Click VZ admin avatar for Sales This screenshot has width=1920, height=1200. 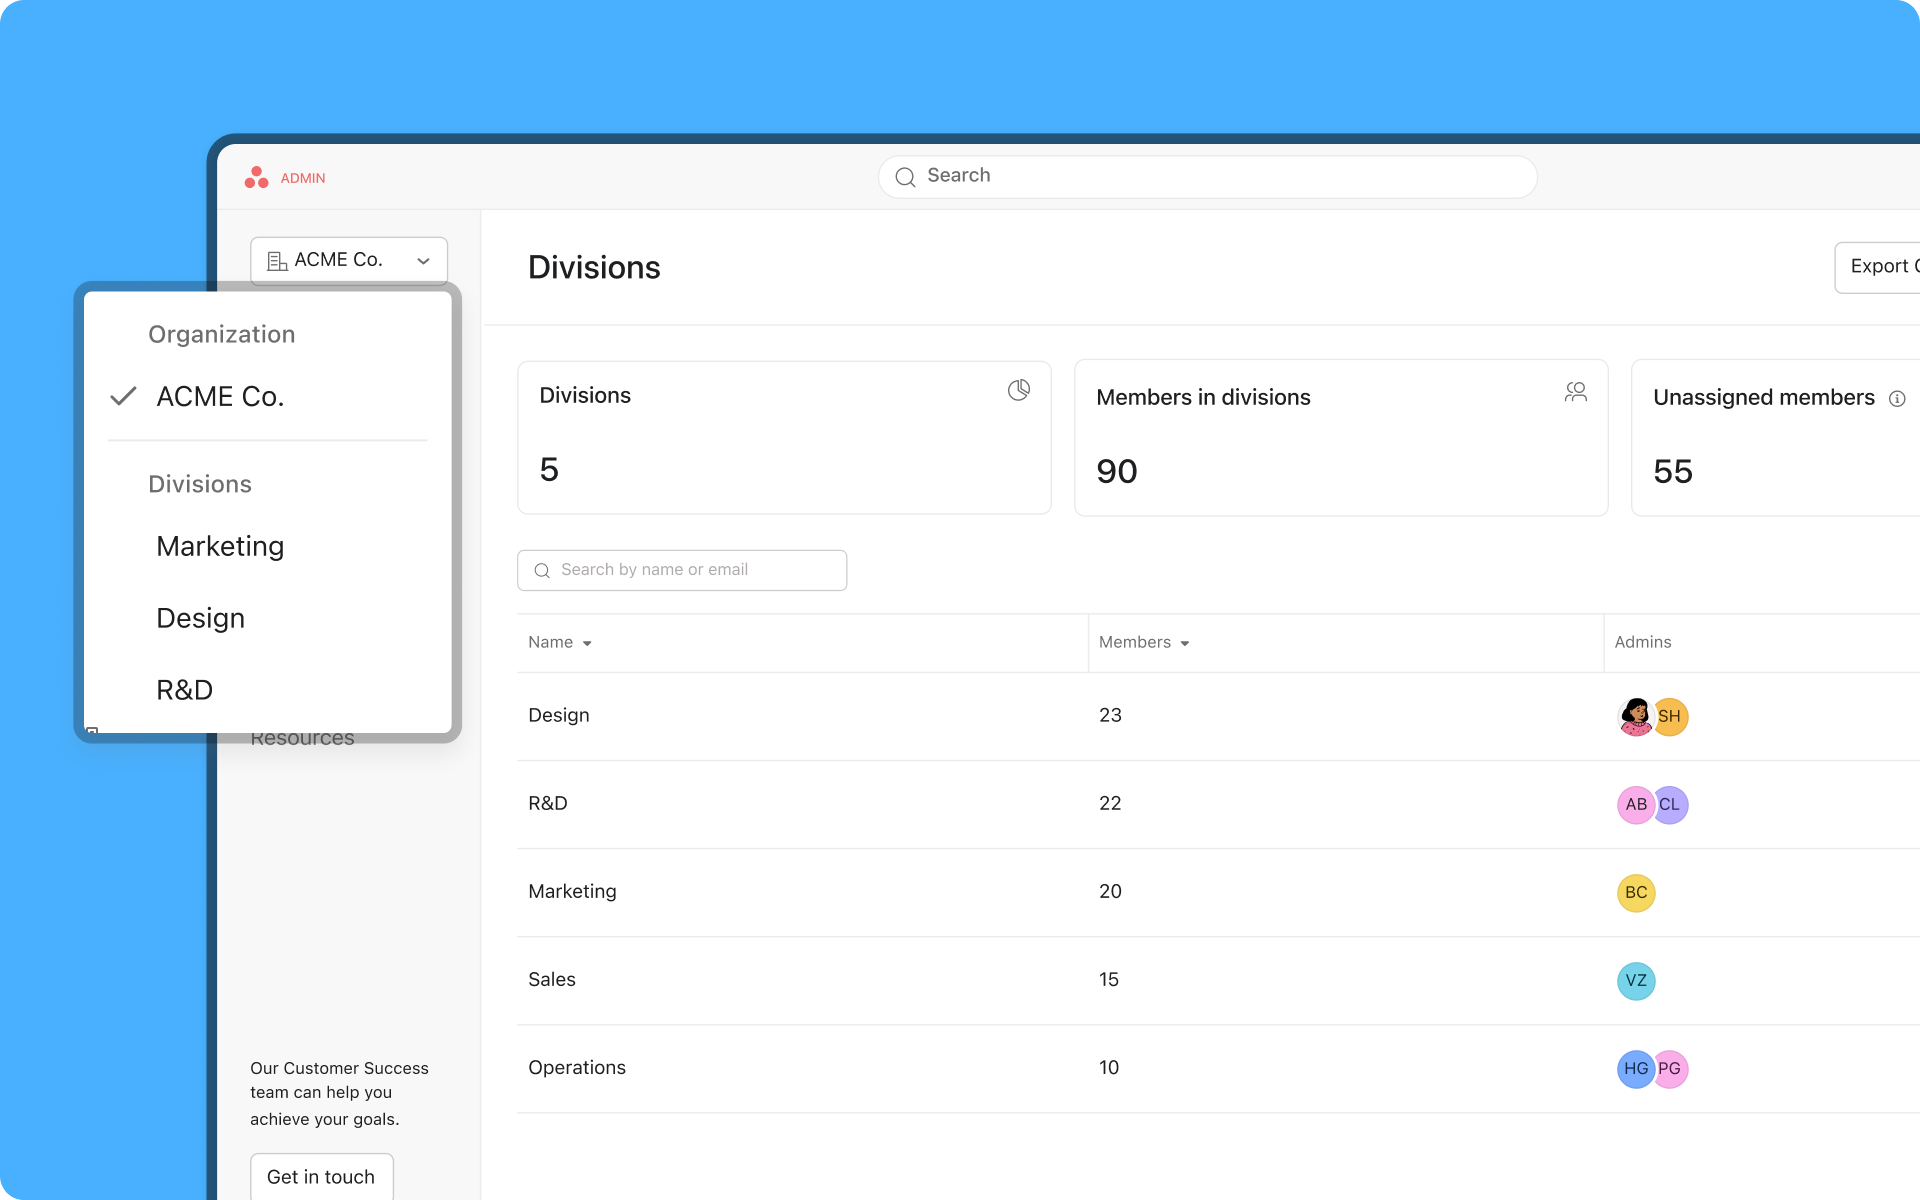pos(1636,981)
